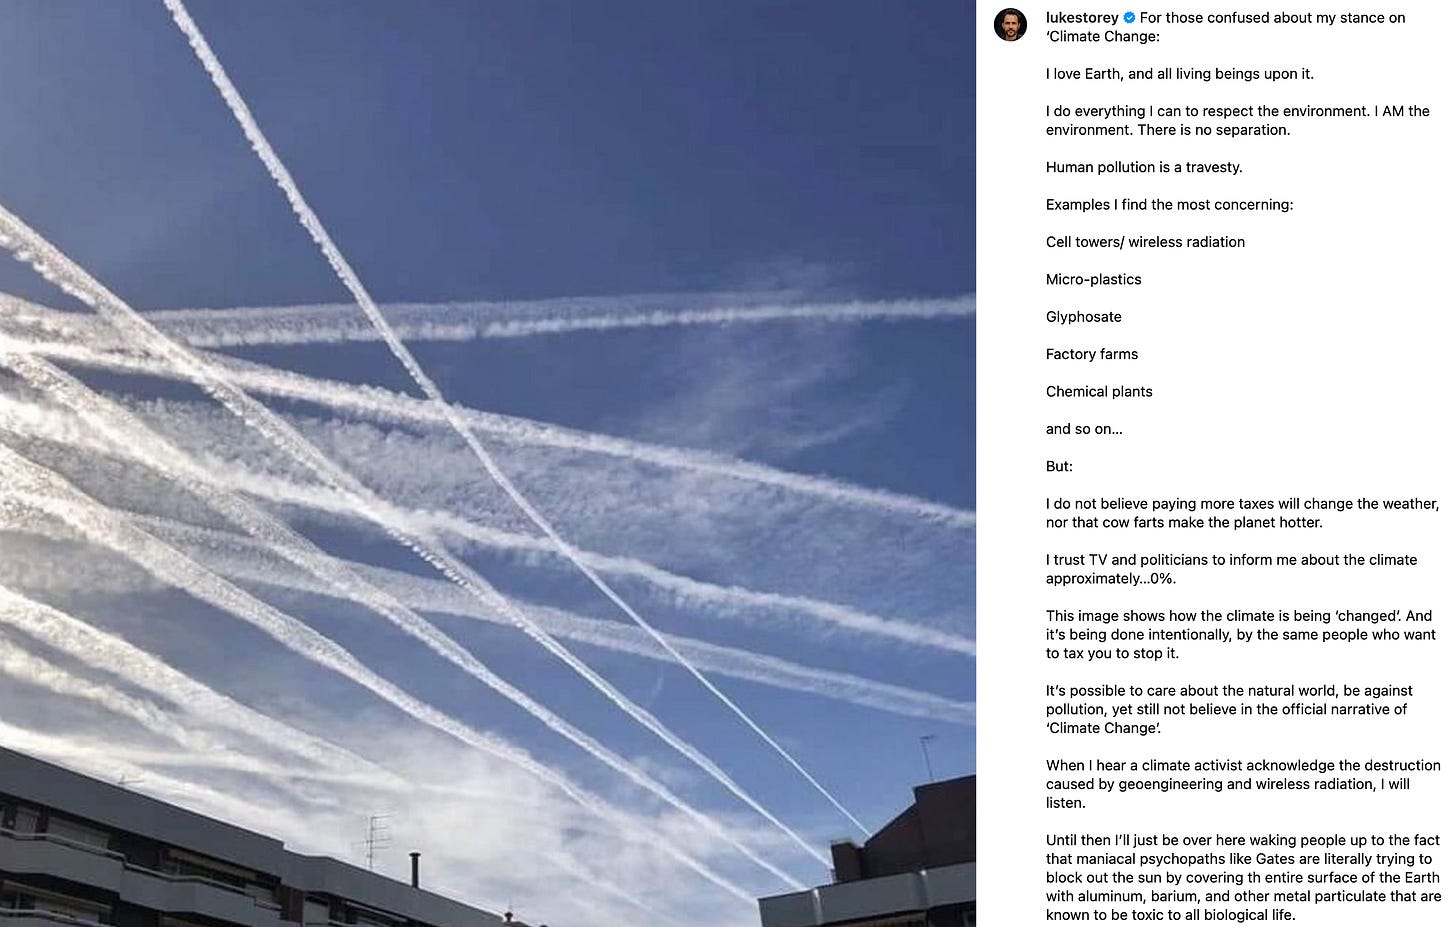Click 'Human pollution is a travesty.' line
The height and width of the screenshot is (927, 1456).
click(1144, 168)
